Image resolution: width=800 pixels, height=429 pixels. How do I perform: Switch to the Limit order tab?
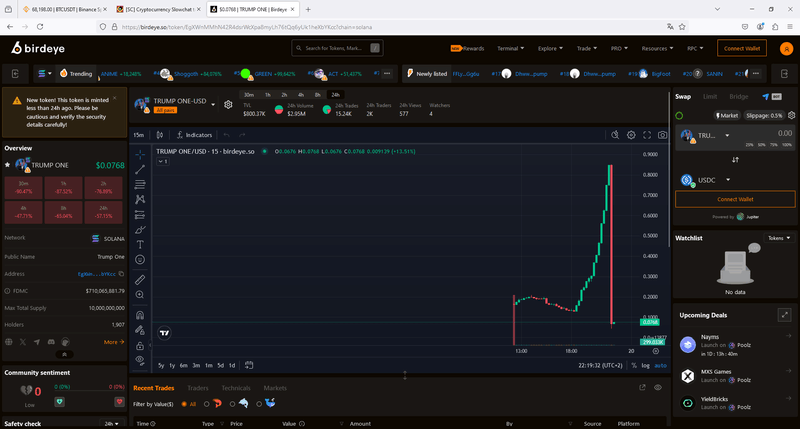(x=710, y=96)
